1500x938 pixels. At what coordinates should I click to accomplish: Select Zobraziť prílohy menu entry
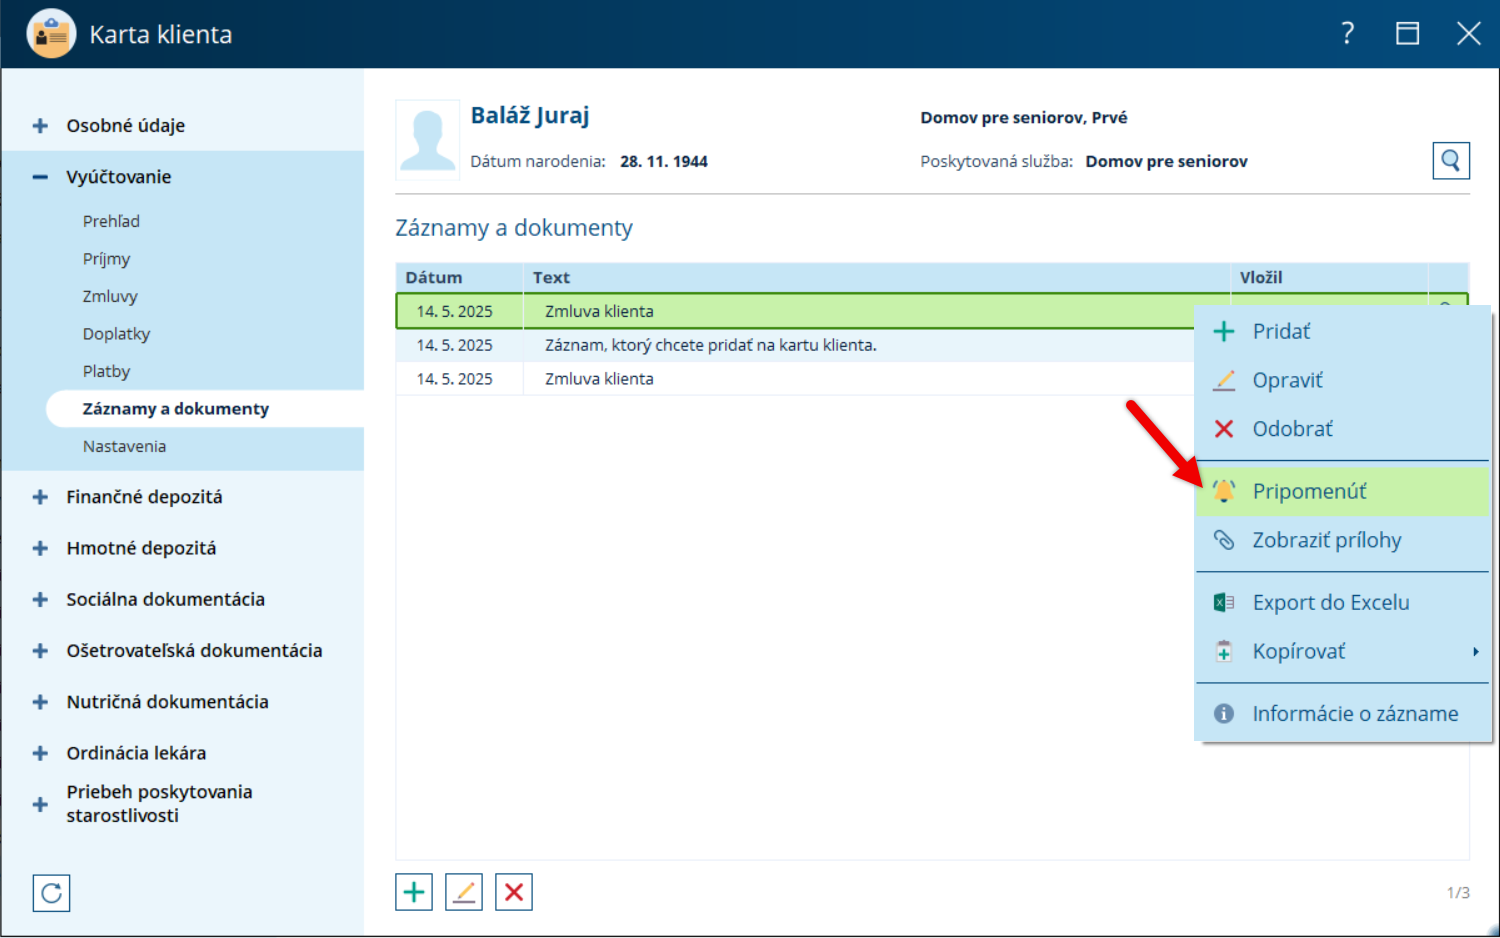pos(1343,540)
